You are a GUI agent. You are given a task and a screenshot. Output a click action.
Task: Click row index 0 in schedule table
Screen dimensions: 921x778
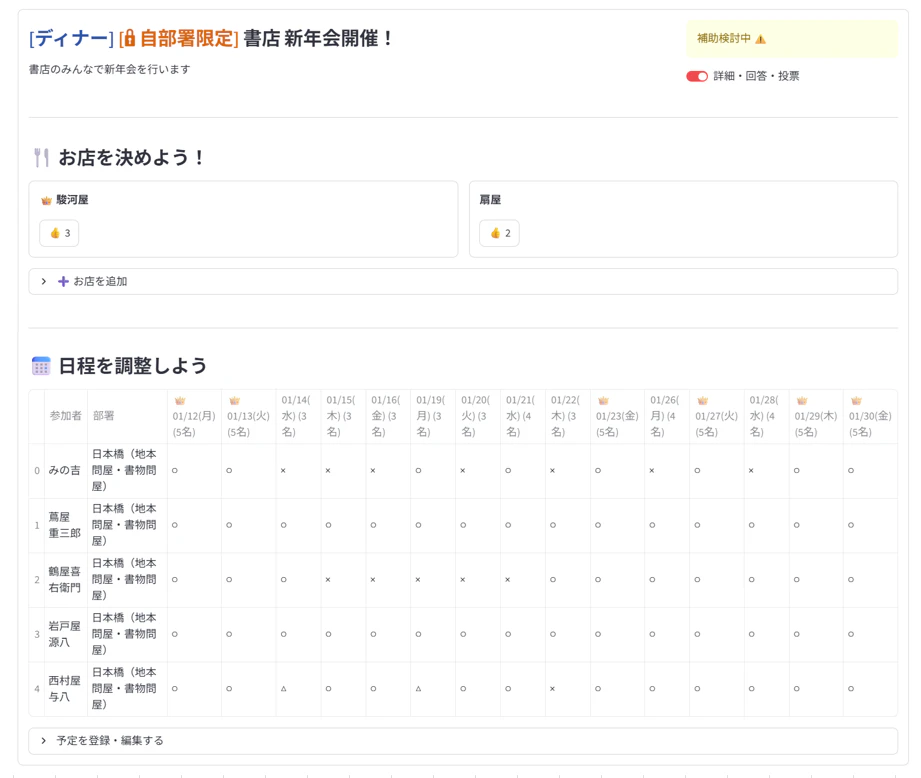click(37, 470)
